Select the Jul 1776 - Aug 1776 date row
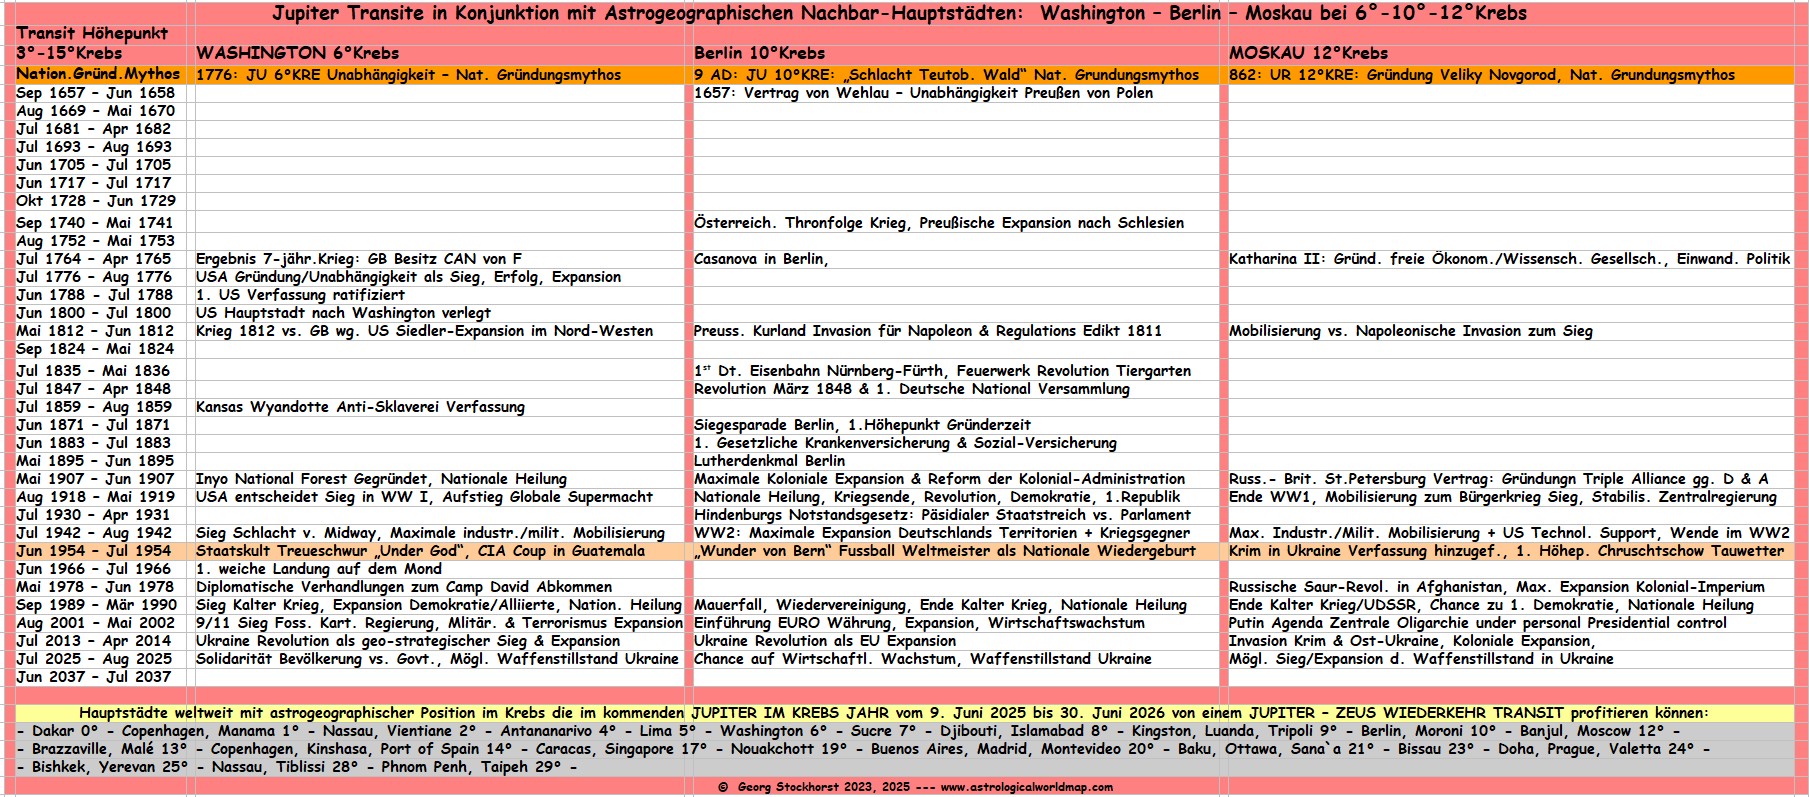 coord(94,277)
